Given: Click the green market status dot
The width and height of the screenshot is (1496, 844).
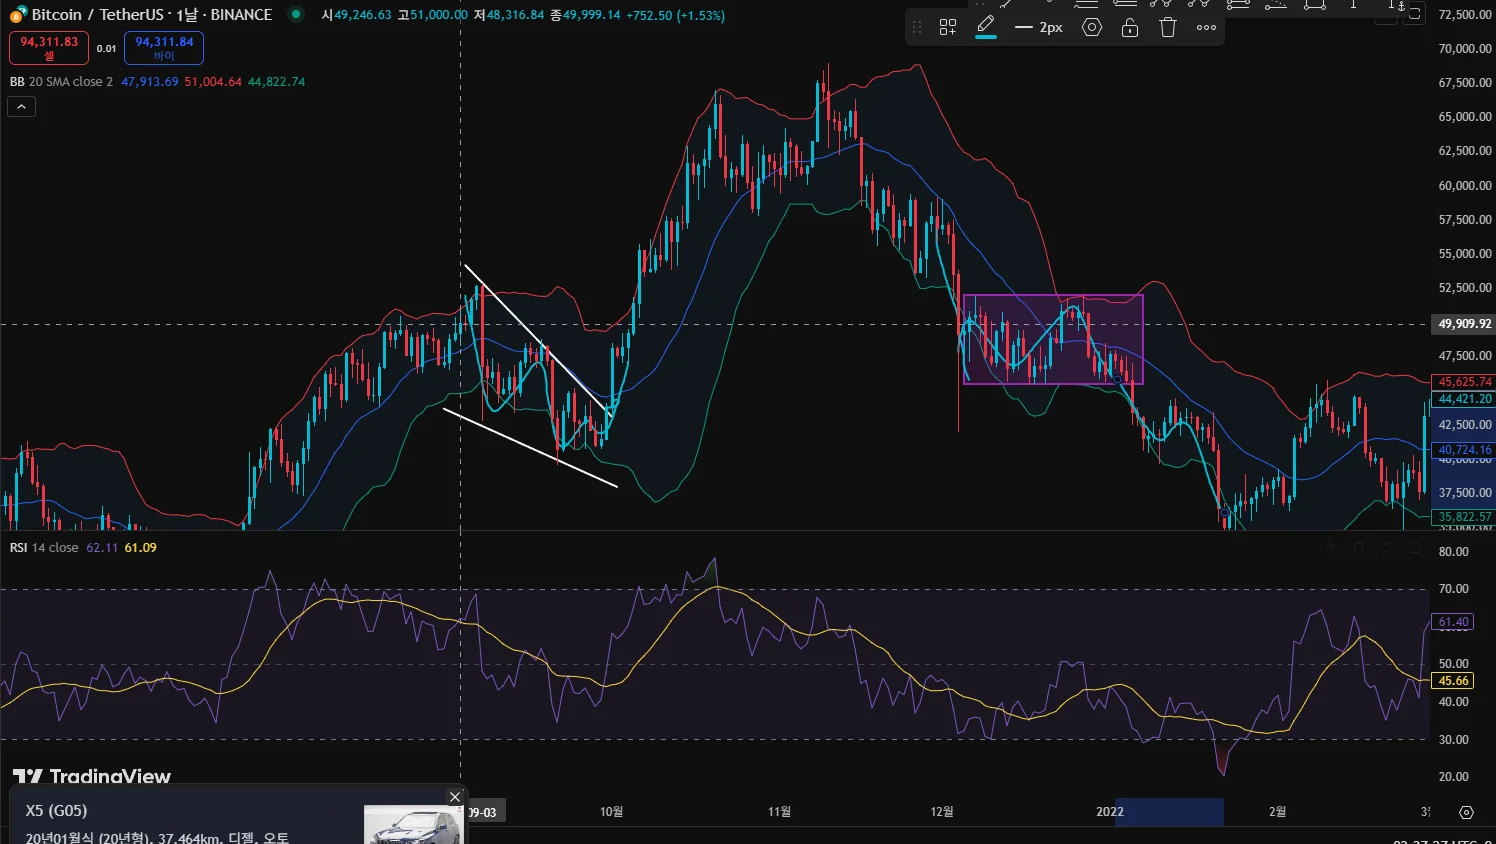Looking at the screenshot, I should point(296,14).
